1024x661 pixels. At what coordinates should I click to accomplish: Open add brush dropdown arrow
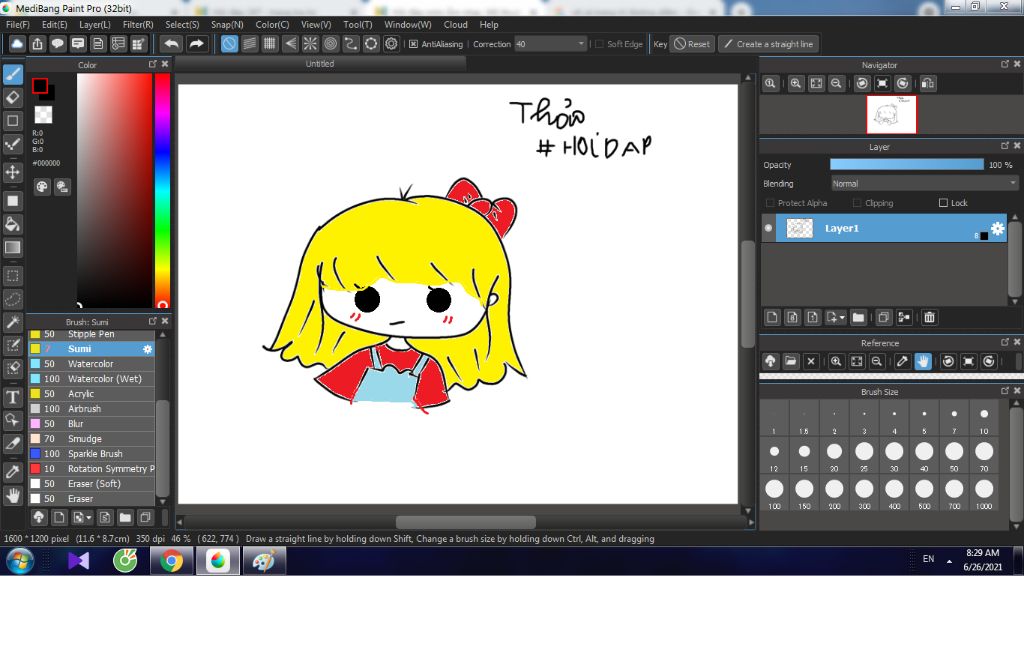[x=89, y=518]
